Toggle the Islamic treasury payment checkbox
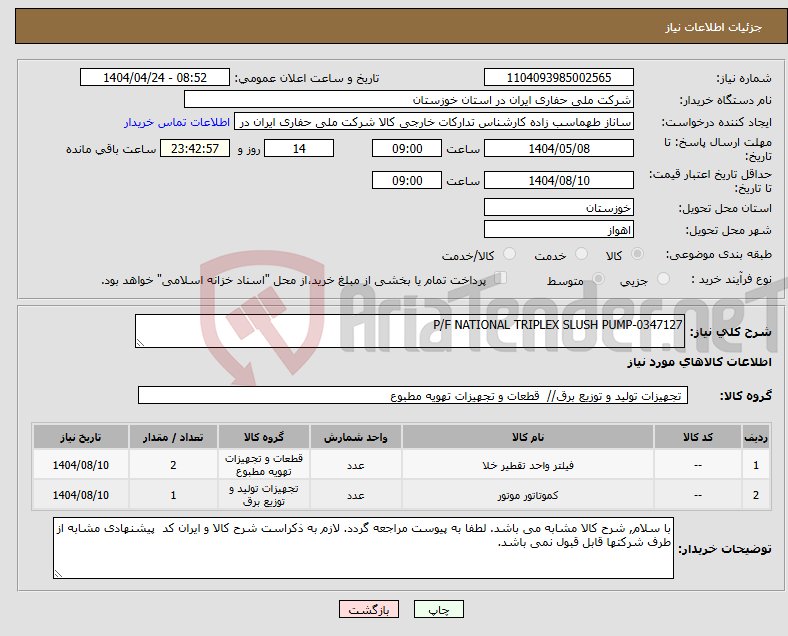Image resolution: width=788 pixels, height=636 pixels. tap(501, 278)
